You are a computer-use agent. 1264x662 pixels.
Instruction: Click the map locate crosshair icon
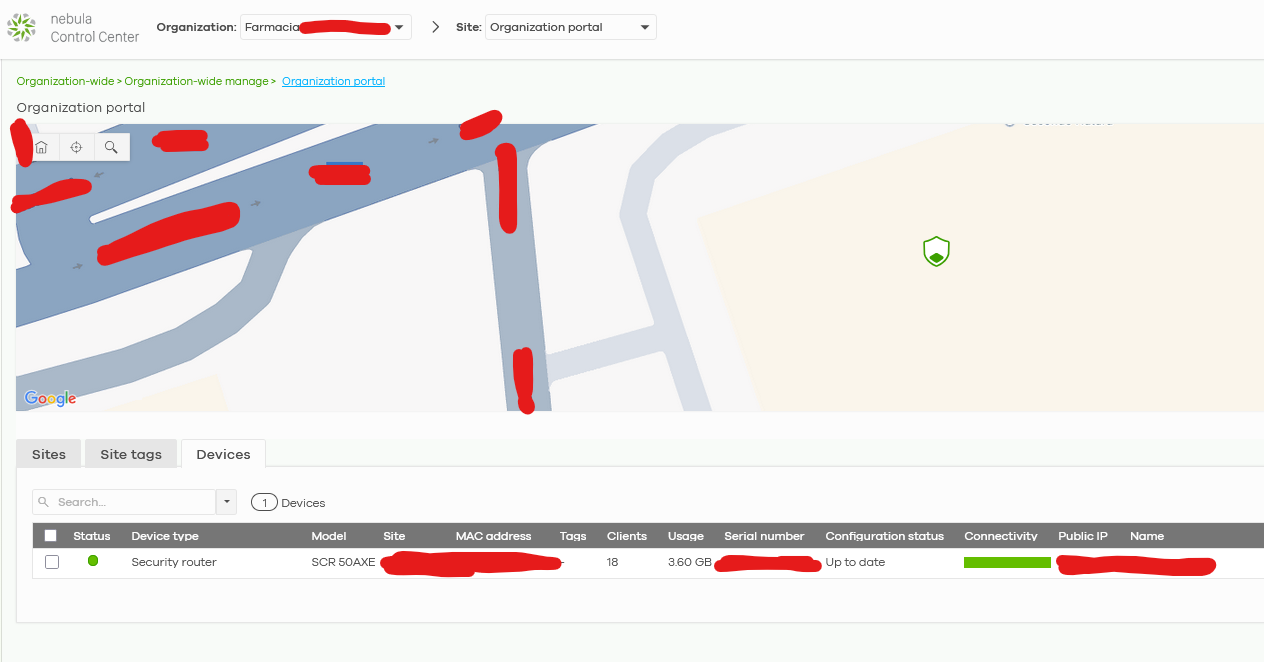(x=76, y=147)
